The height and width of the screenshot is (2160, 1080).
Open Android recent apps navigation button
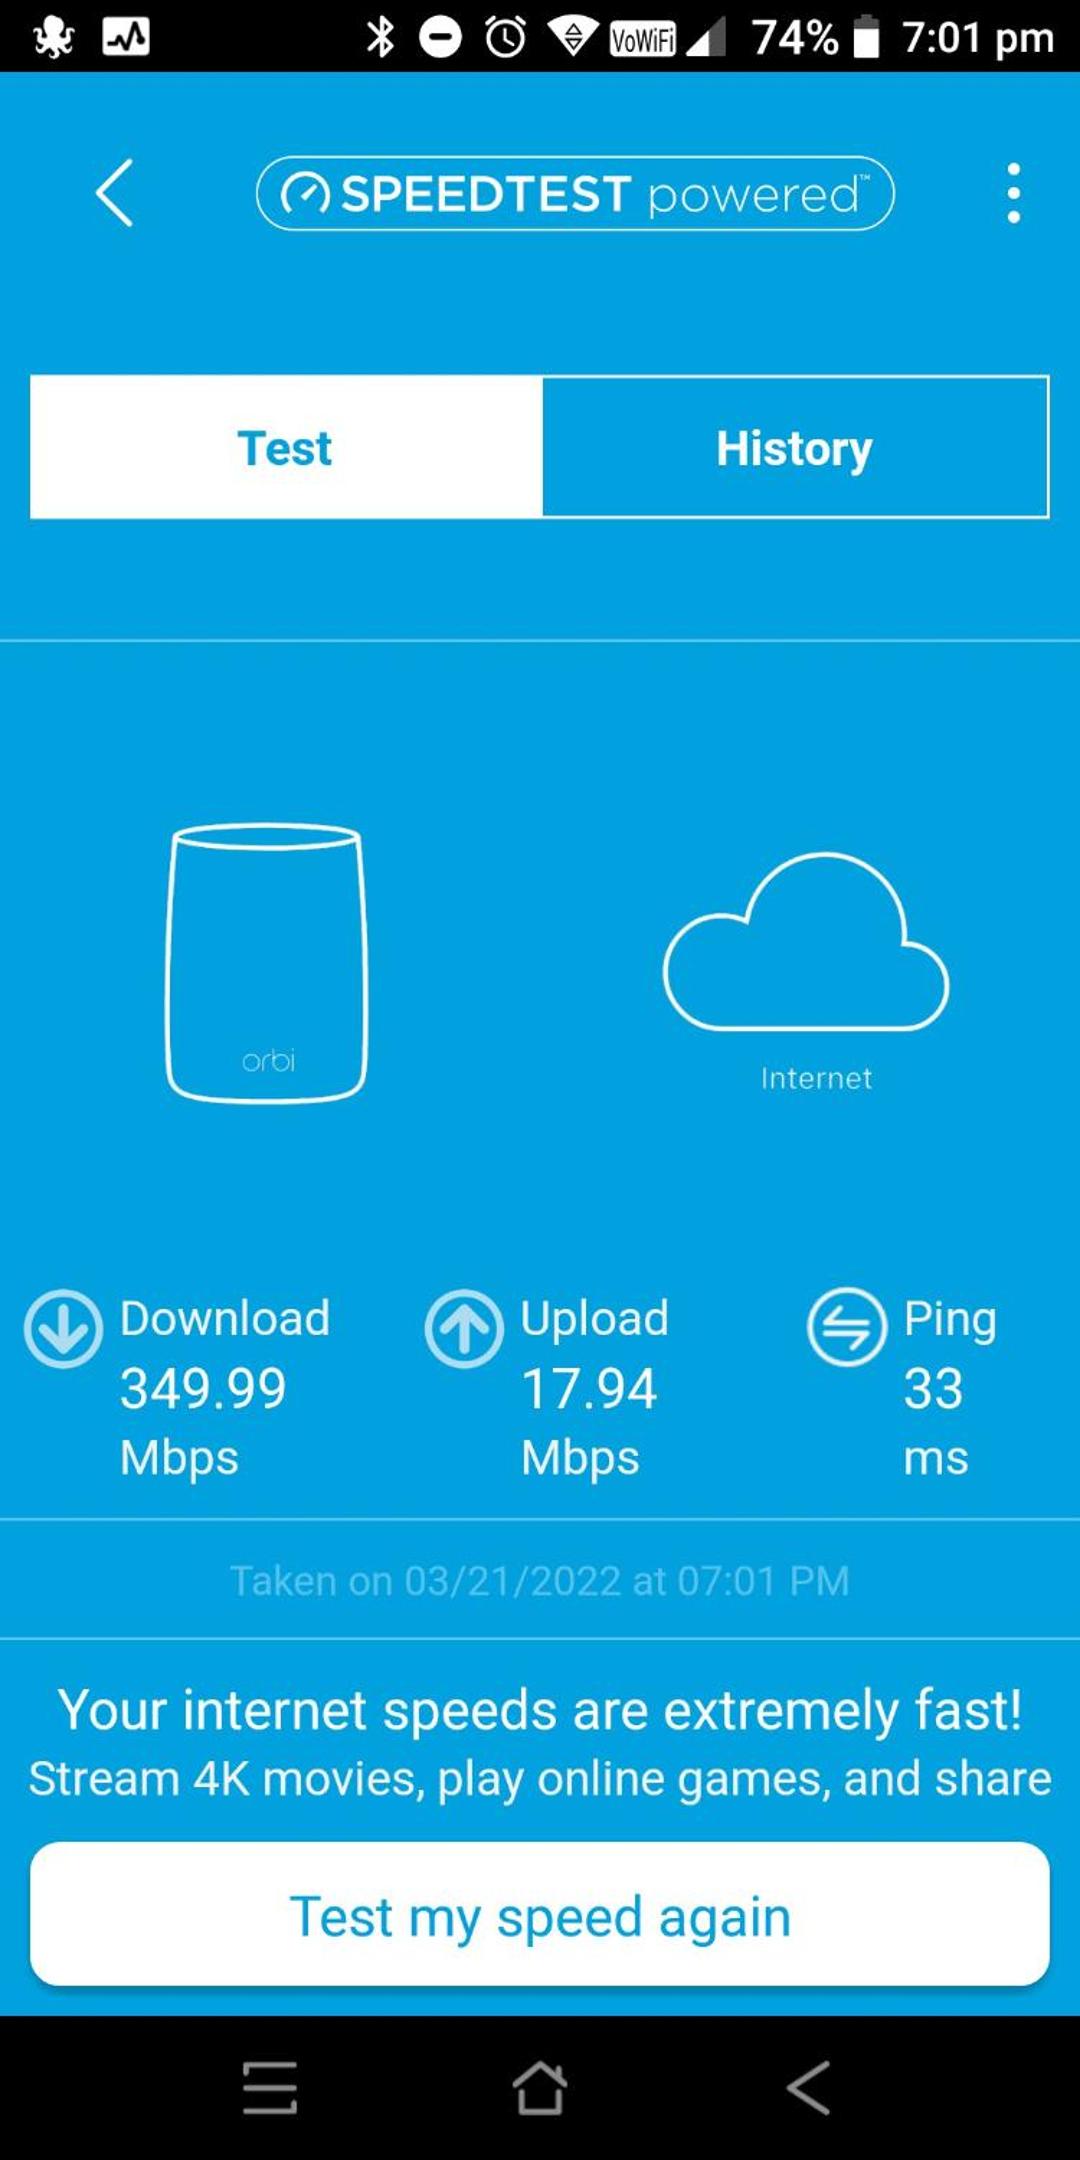coord(270,2088)
